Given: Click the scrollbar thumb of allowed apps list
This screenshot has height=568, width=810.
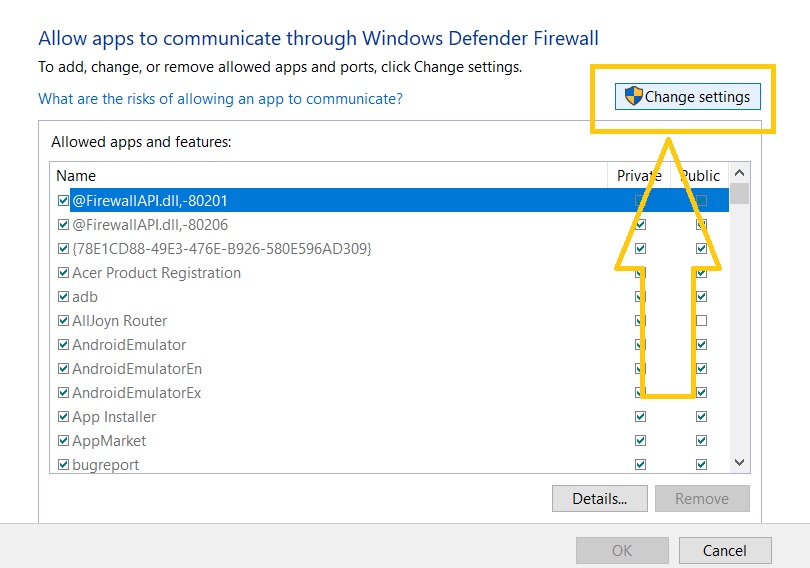Looking at the screenshot, I should point(739,194).
